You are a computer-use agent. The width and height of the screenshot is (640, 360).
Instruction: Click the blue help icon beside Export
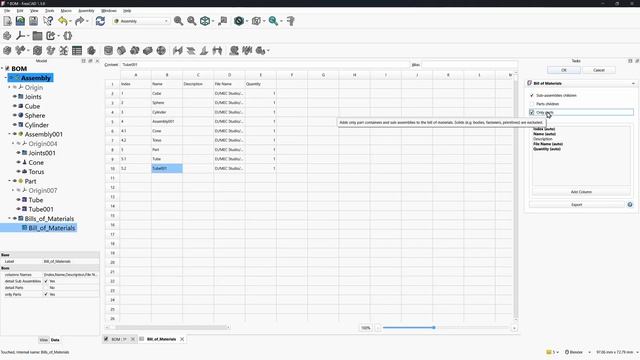[630, 204]
